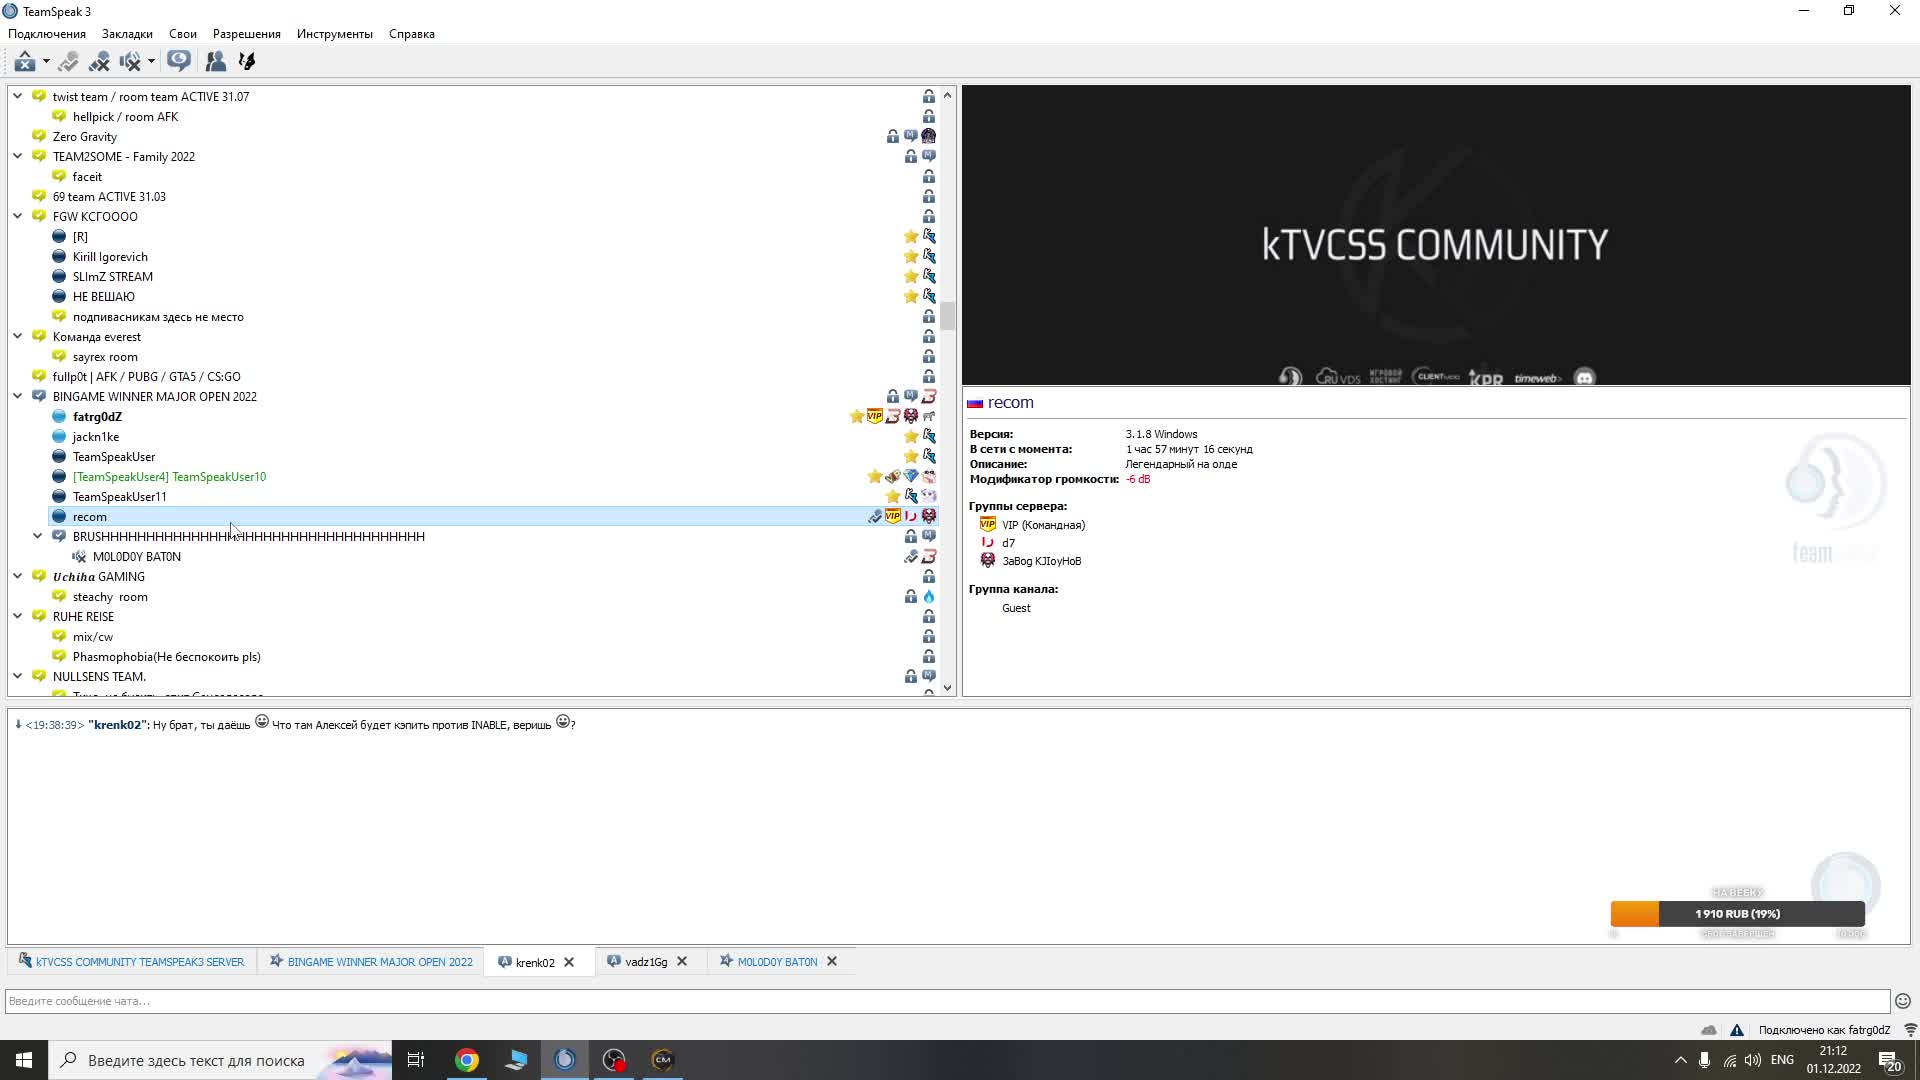1920x1080 pixels.
Task: Click VIP (Командная) group icon
Action: pyautogui.click(x=988, y=525)
